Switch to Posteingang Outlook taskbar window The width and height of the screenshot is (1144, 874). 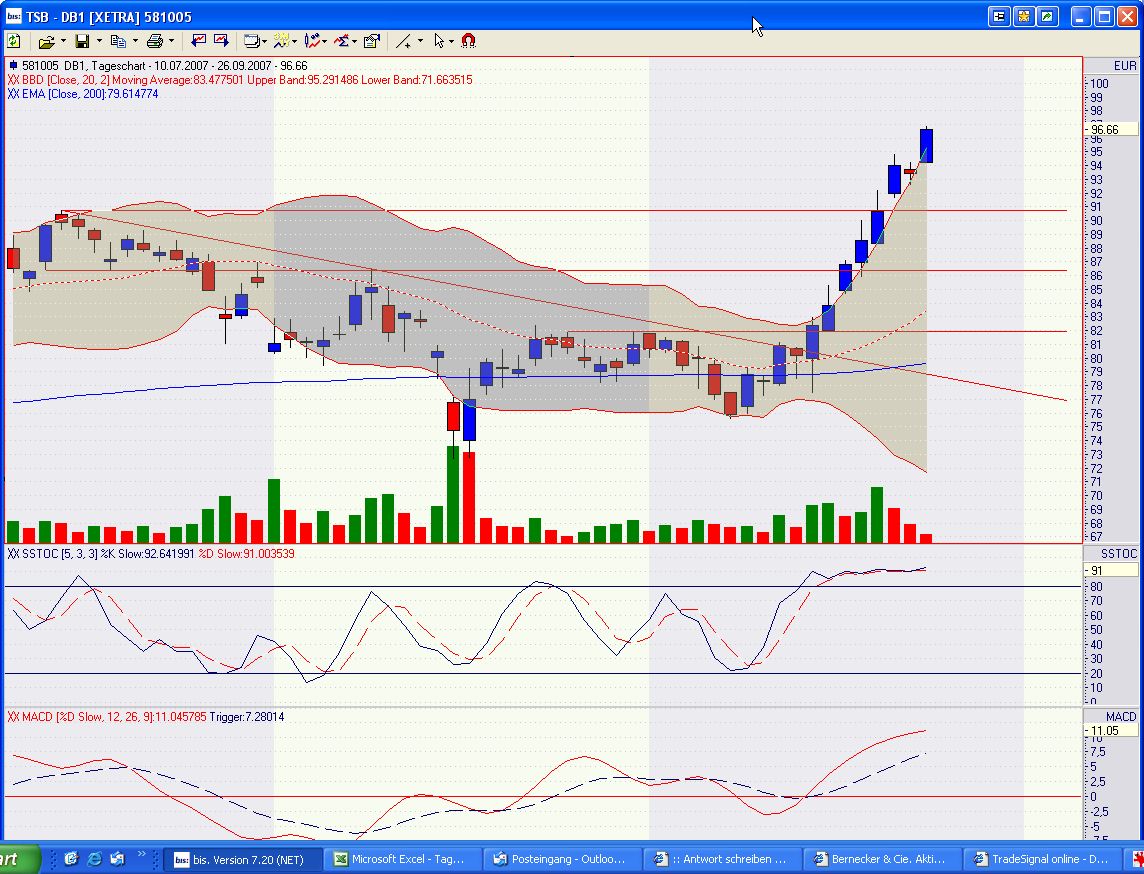(x=566, y=859)
